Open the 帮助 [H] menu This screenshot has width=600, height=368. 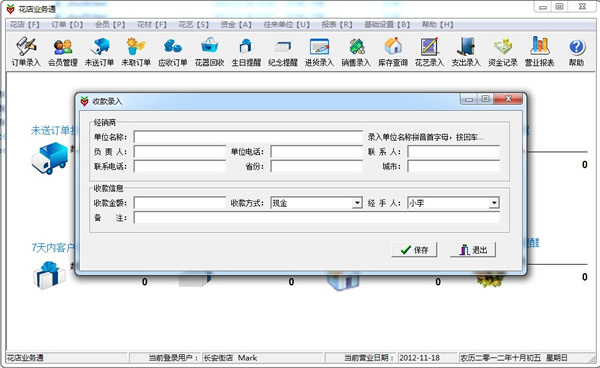tap(437, 24)
